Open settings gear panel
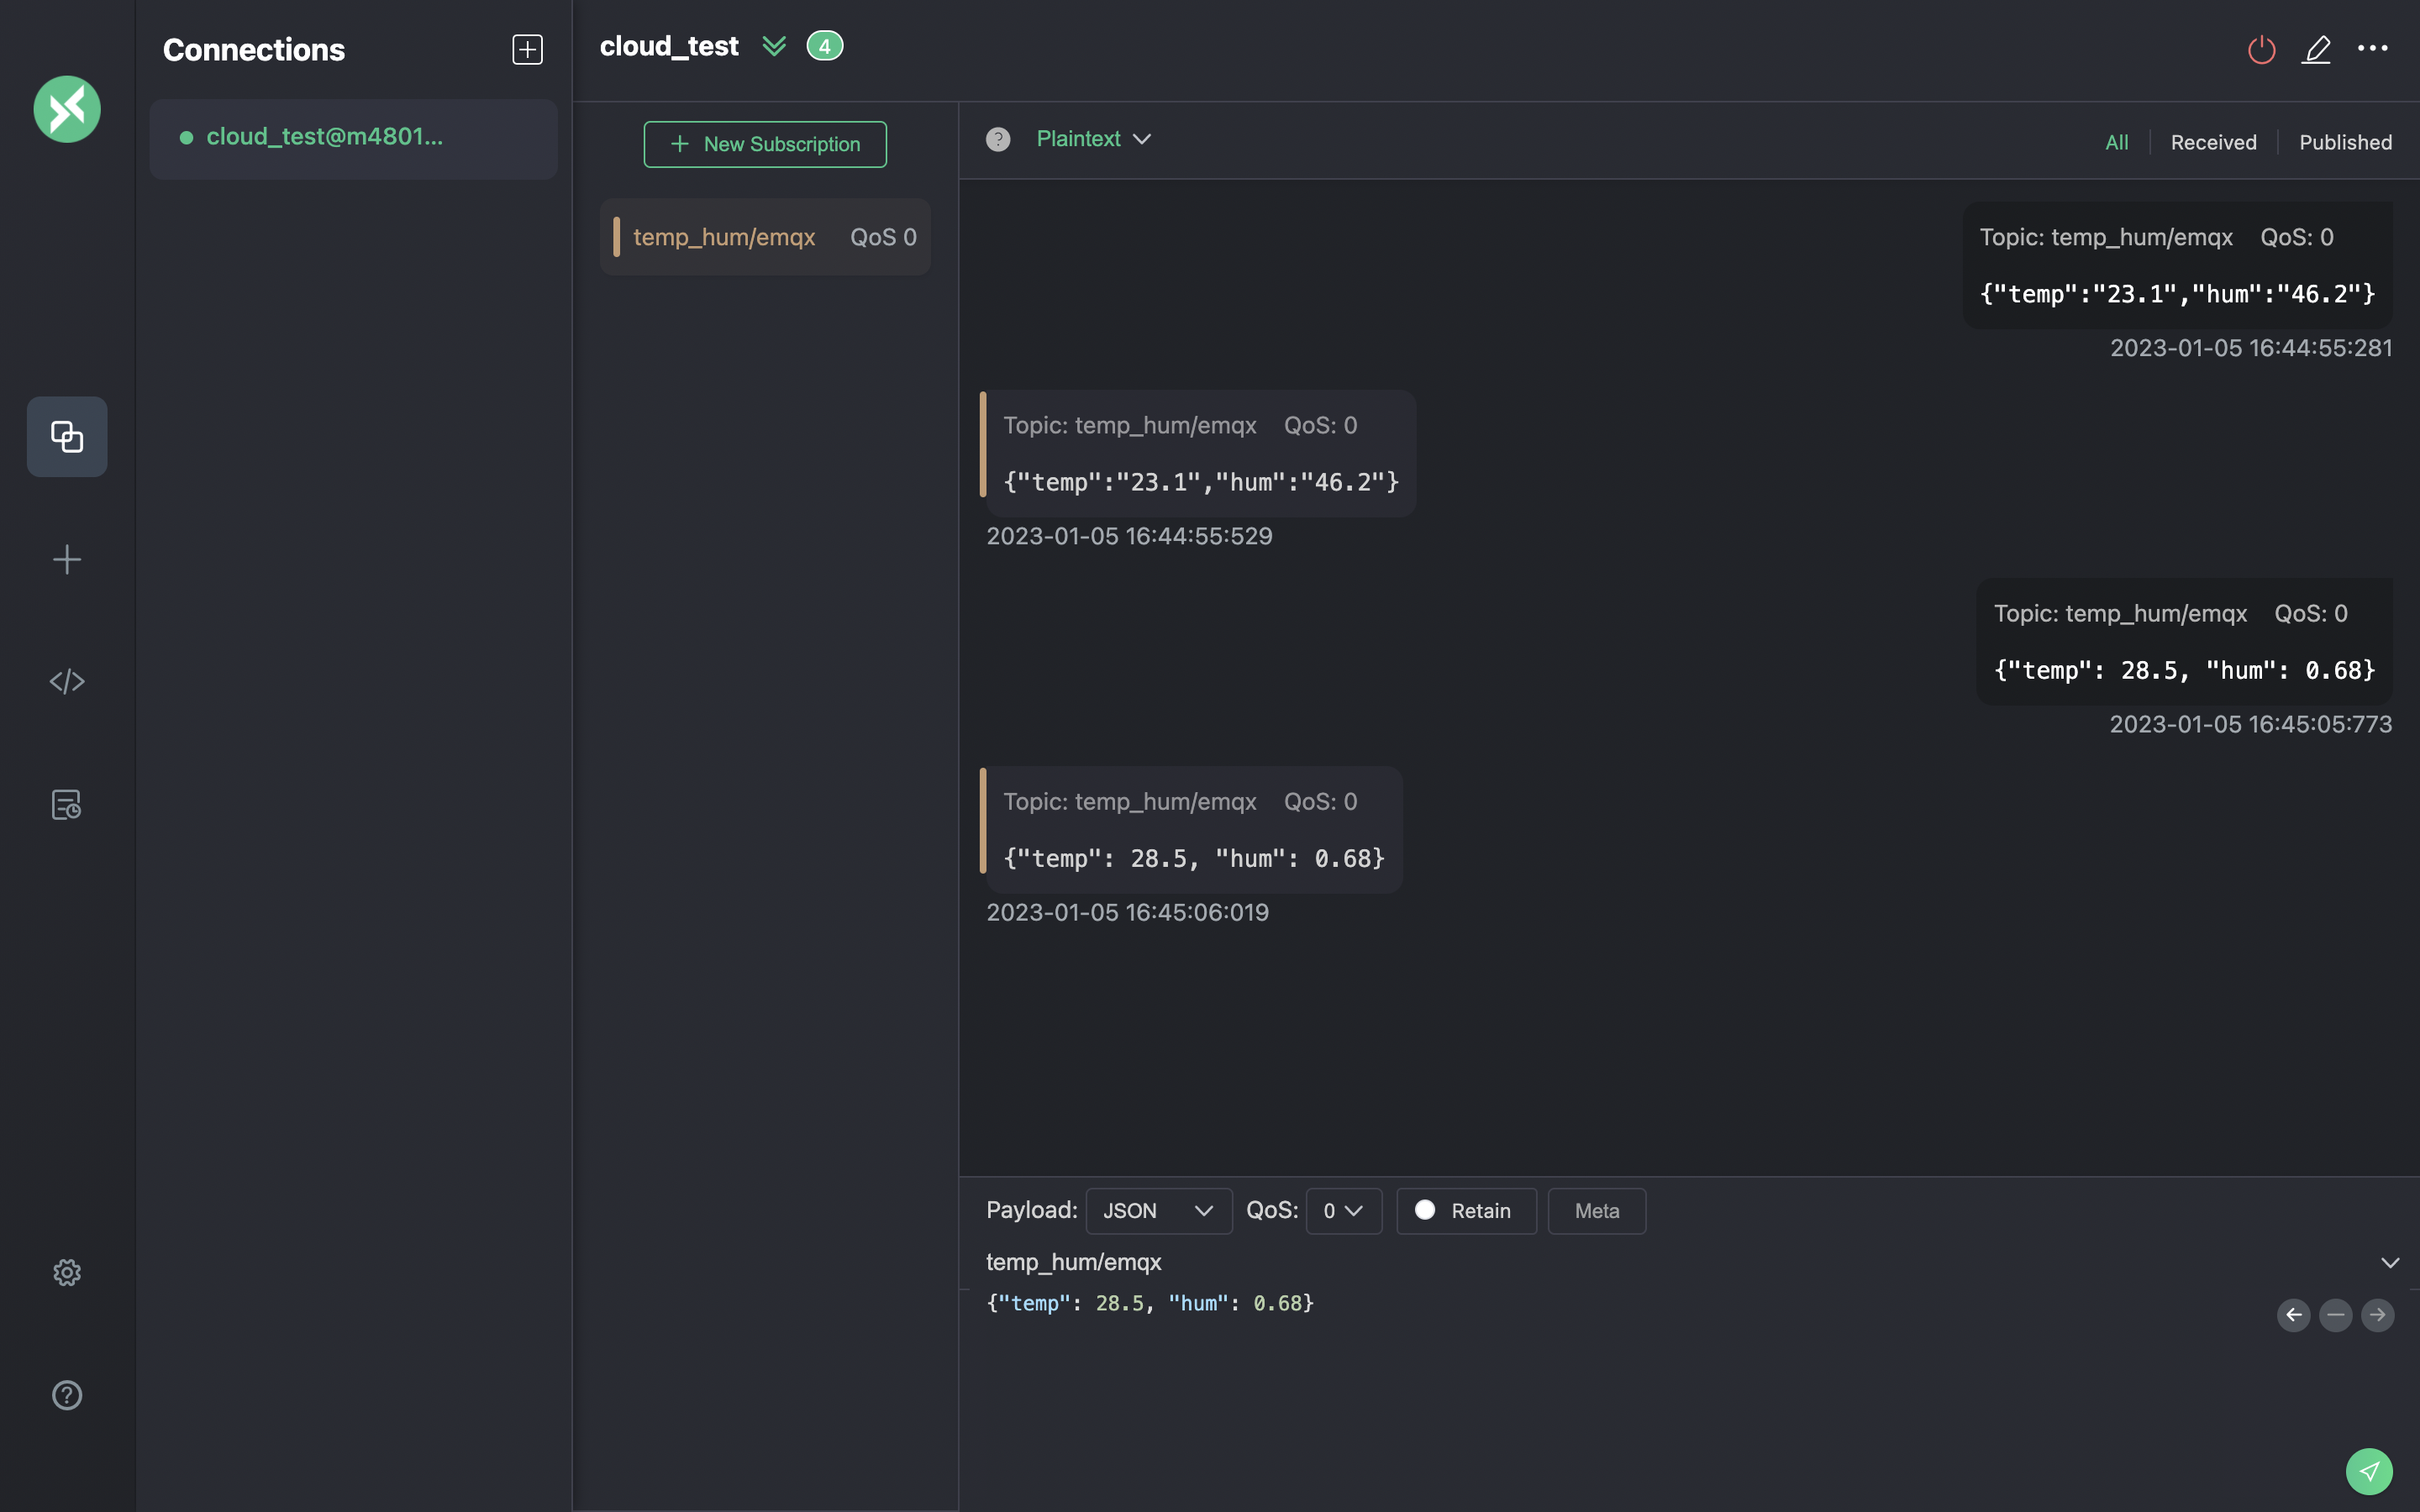This screenshot has height=1512, width=2420. pos(66,1272)
